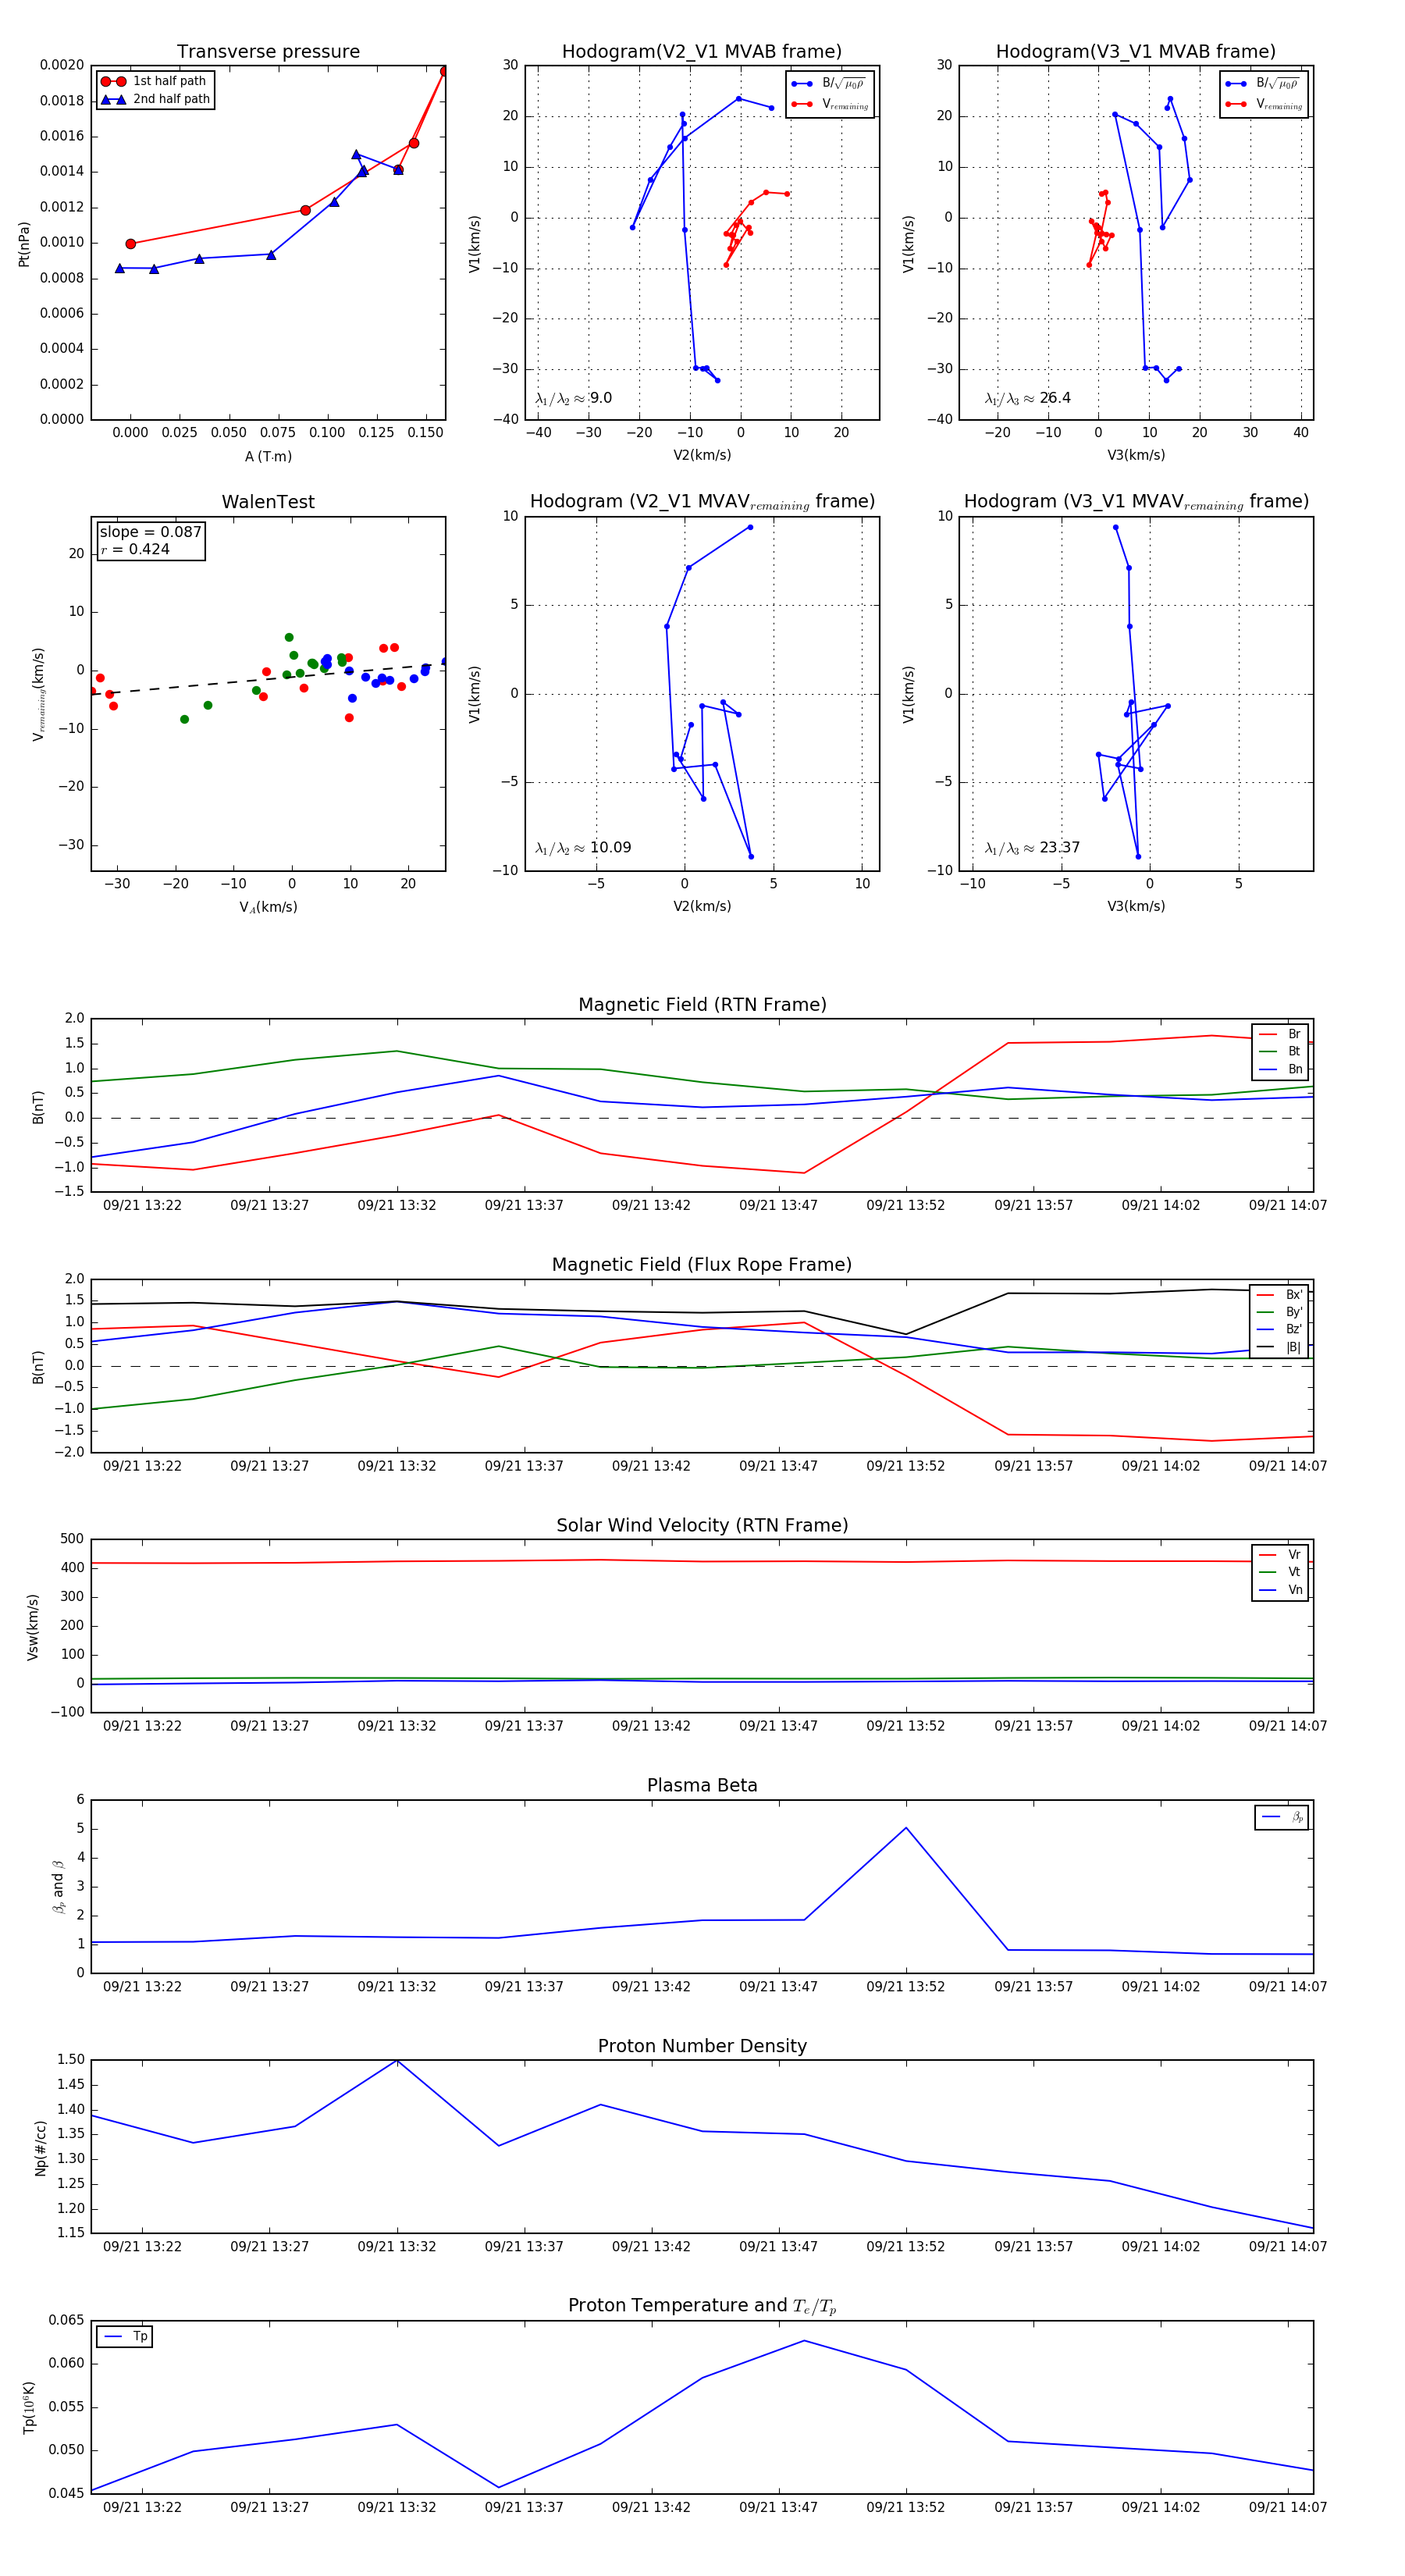Click 'Hodogram (V2_V1 MVAV remaining frame)' title

tap(702, 502)
